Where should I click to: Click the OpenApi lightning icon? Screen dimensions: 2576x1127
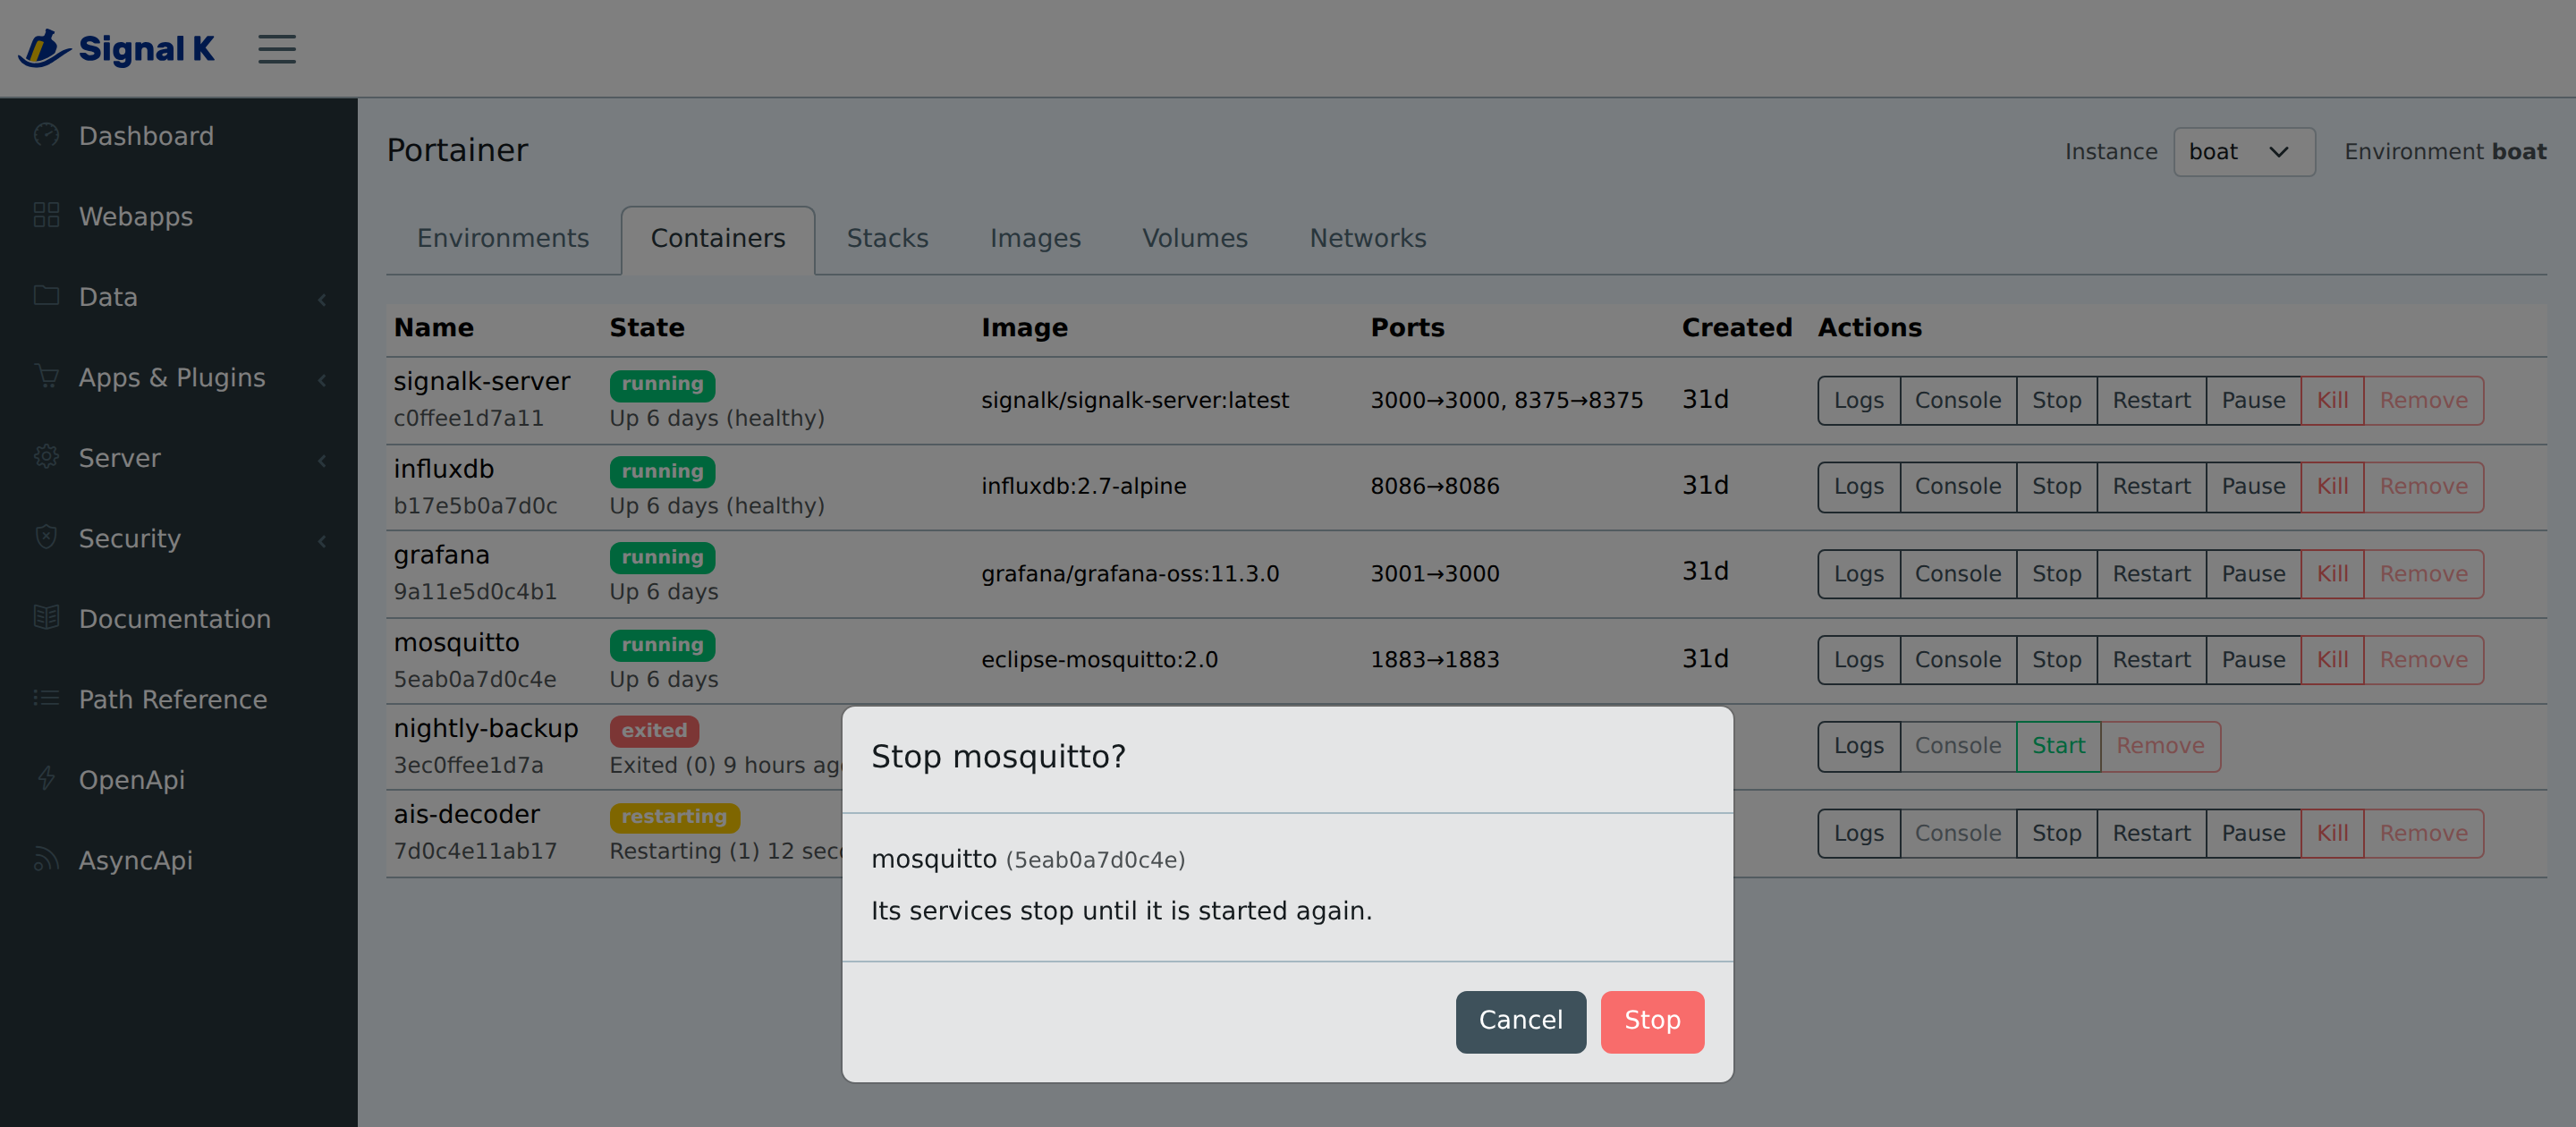click(x=46, y=778)
